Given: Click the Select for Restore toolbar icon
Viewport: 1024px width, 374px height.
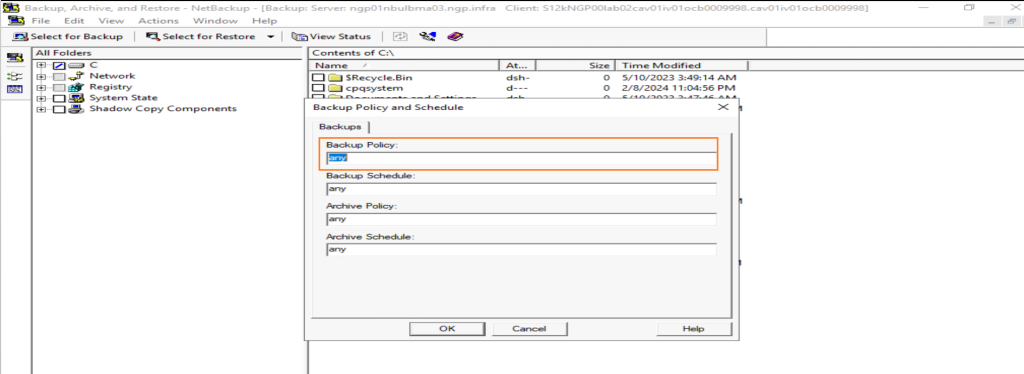Looking at the screenshot, I should [x=200, y=37].
